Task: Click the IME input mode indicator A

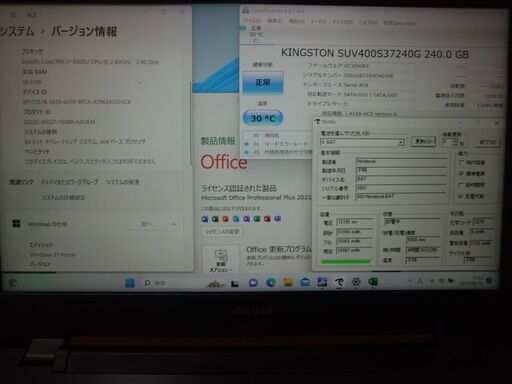Action: point(420,281)
